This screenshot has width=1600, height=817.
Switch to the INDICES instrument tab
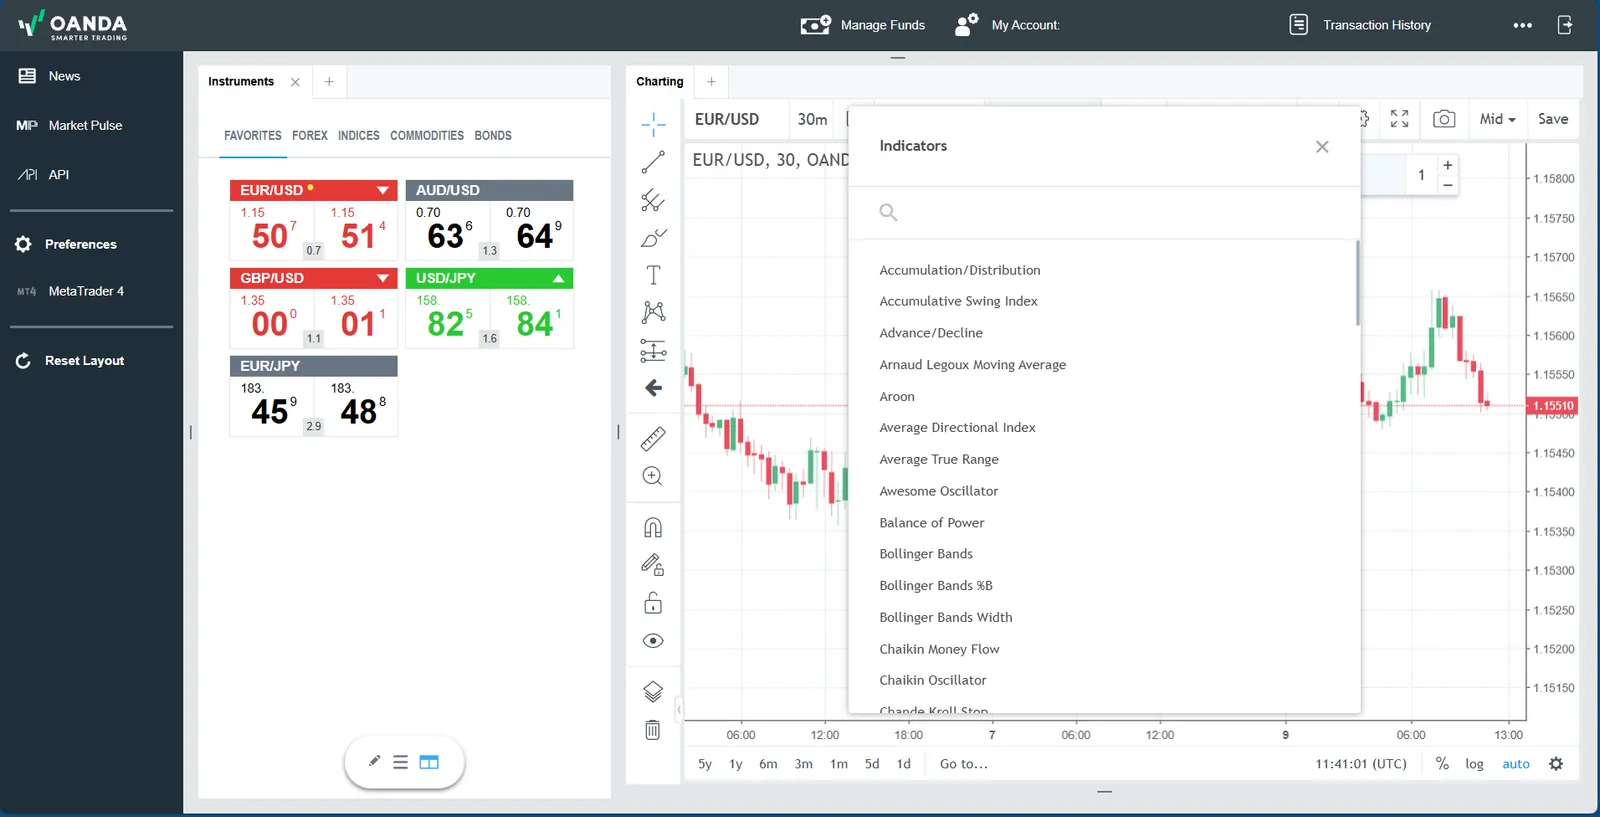tap(358, 136)
